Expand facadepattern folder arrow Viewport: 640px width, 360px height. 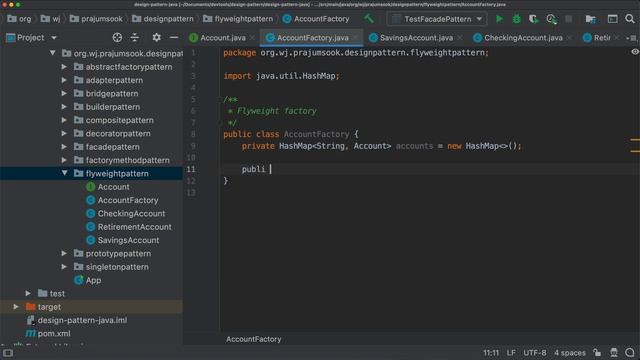[64, 147]
